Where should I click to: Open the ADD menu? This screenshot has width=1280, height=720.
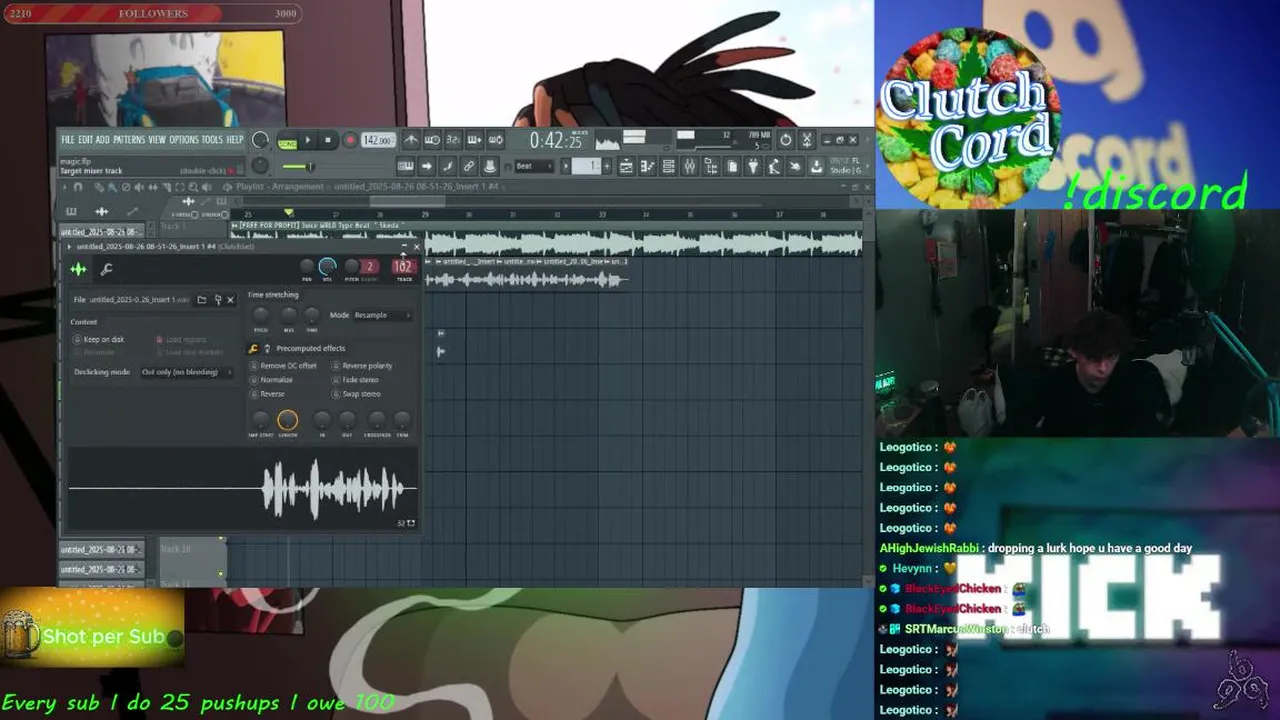(x=102, y=140)
